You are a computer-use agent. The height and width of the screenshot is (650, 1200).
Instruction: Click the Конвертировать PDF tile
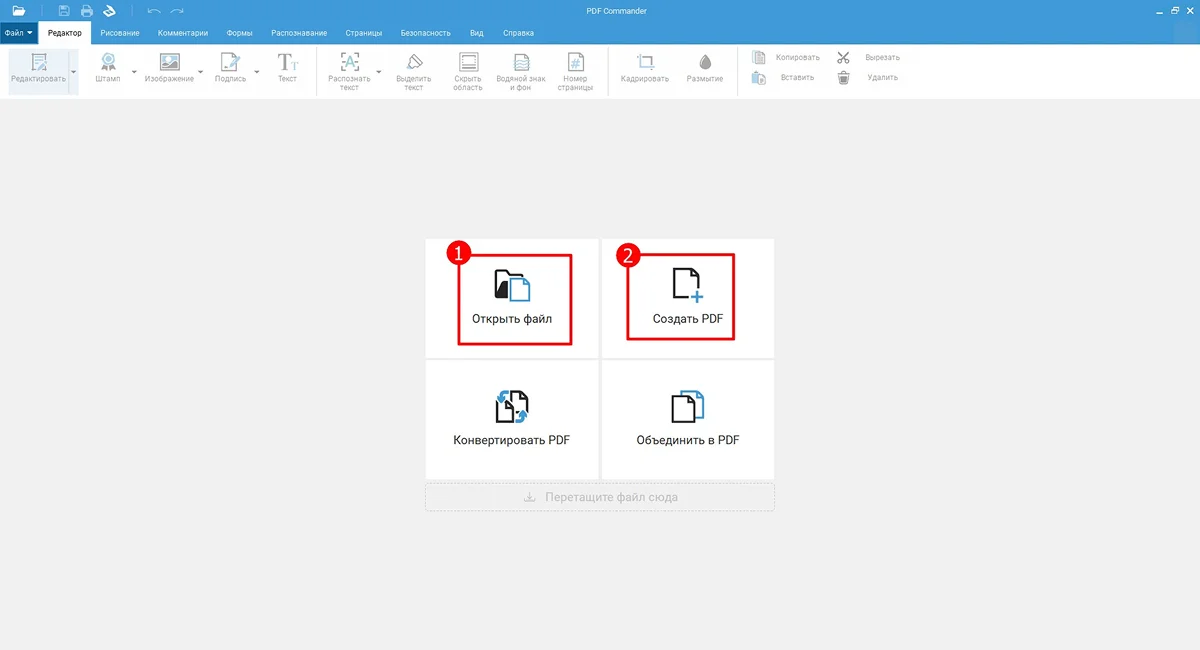[512, 419]
